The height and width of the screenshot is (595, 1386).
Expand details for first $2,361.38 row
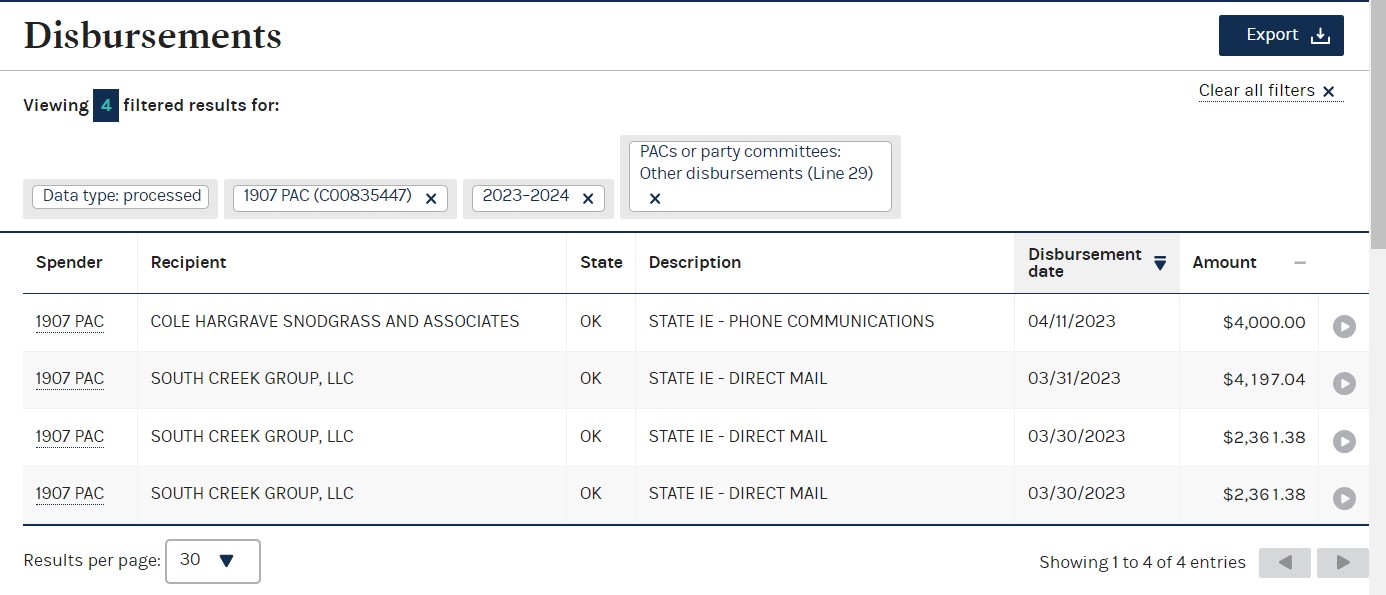tap(1344, 441)
